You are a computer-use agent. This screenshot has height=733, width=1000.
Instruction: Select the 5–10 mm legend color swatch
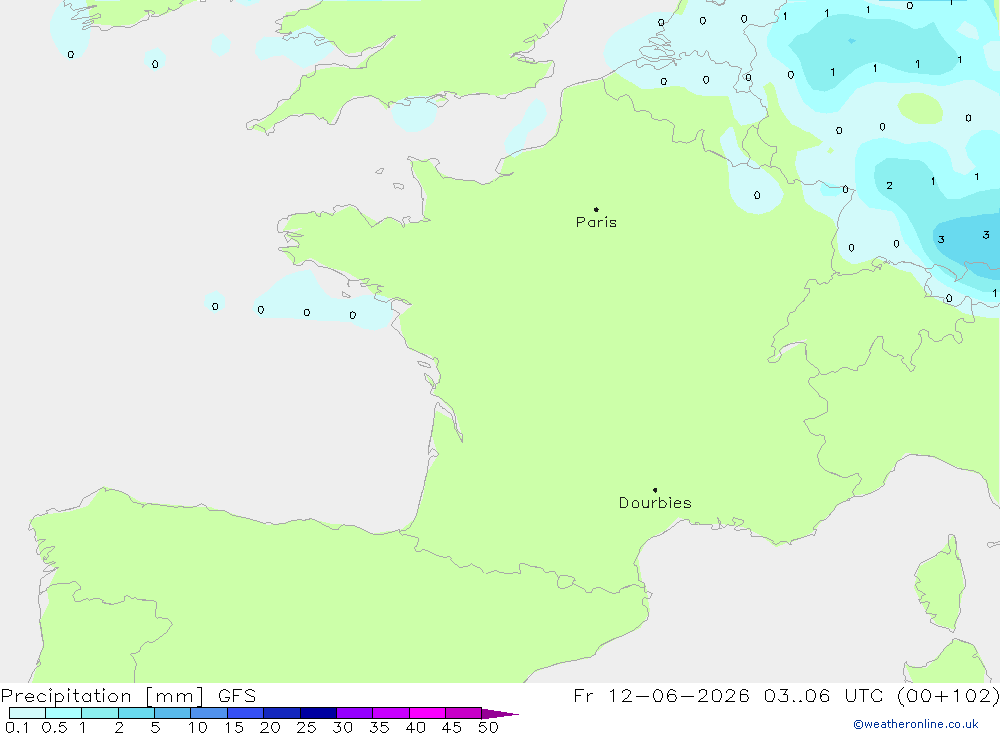[173, 713]
